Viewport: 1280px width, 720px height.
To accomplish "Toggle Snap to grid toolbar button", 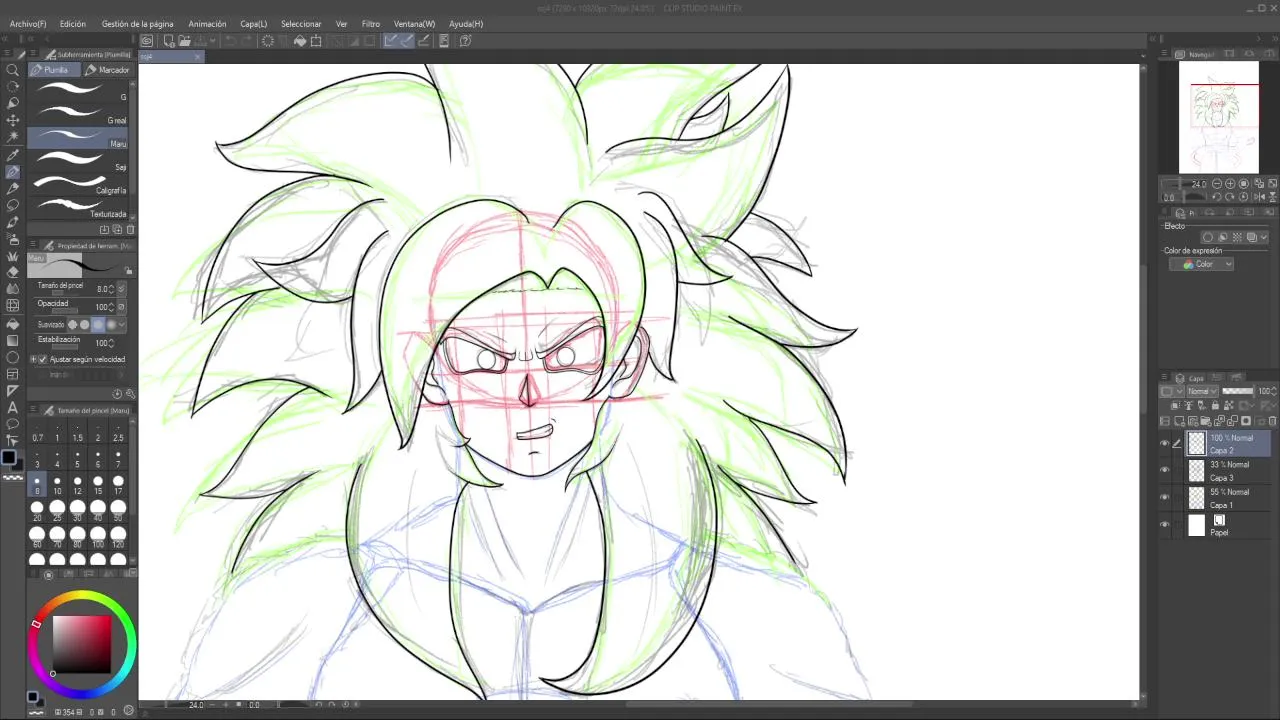I will click(423, 41).
